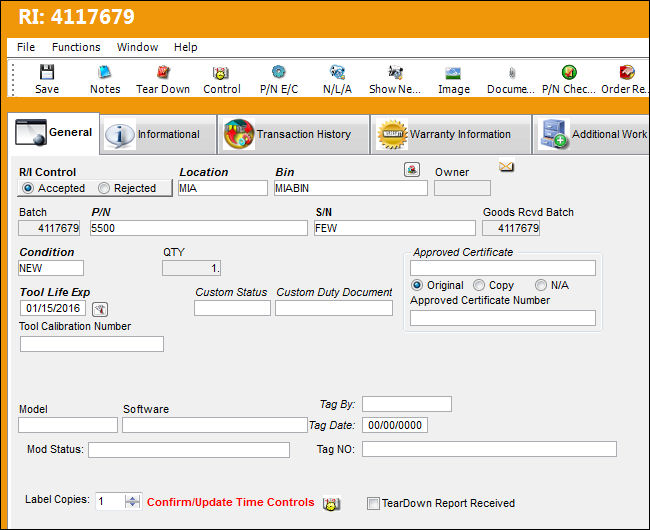Click the small icon button above the Bin field
The image size is (650, 530).
[x=412, y=169]
